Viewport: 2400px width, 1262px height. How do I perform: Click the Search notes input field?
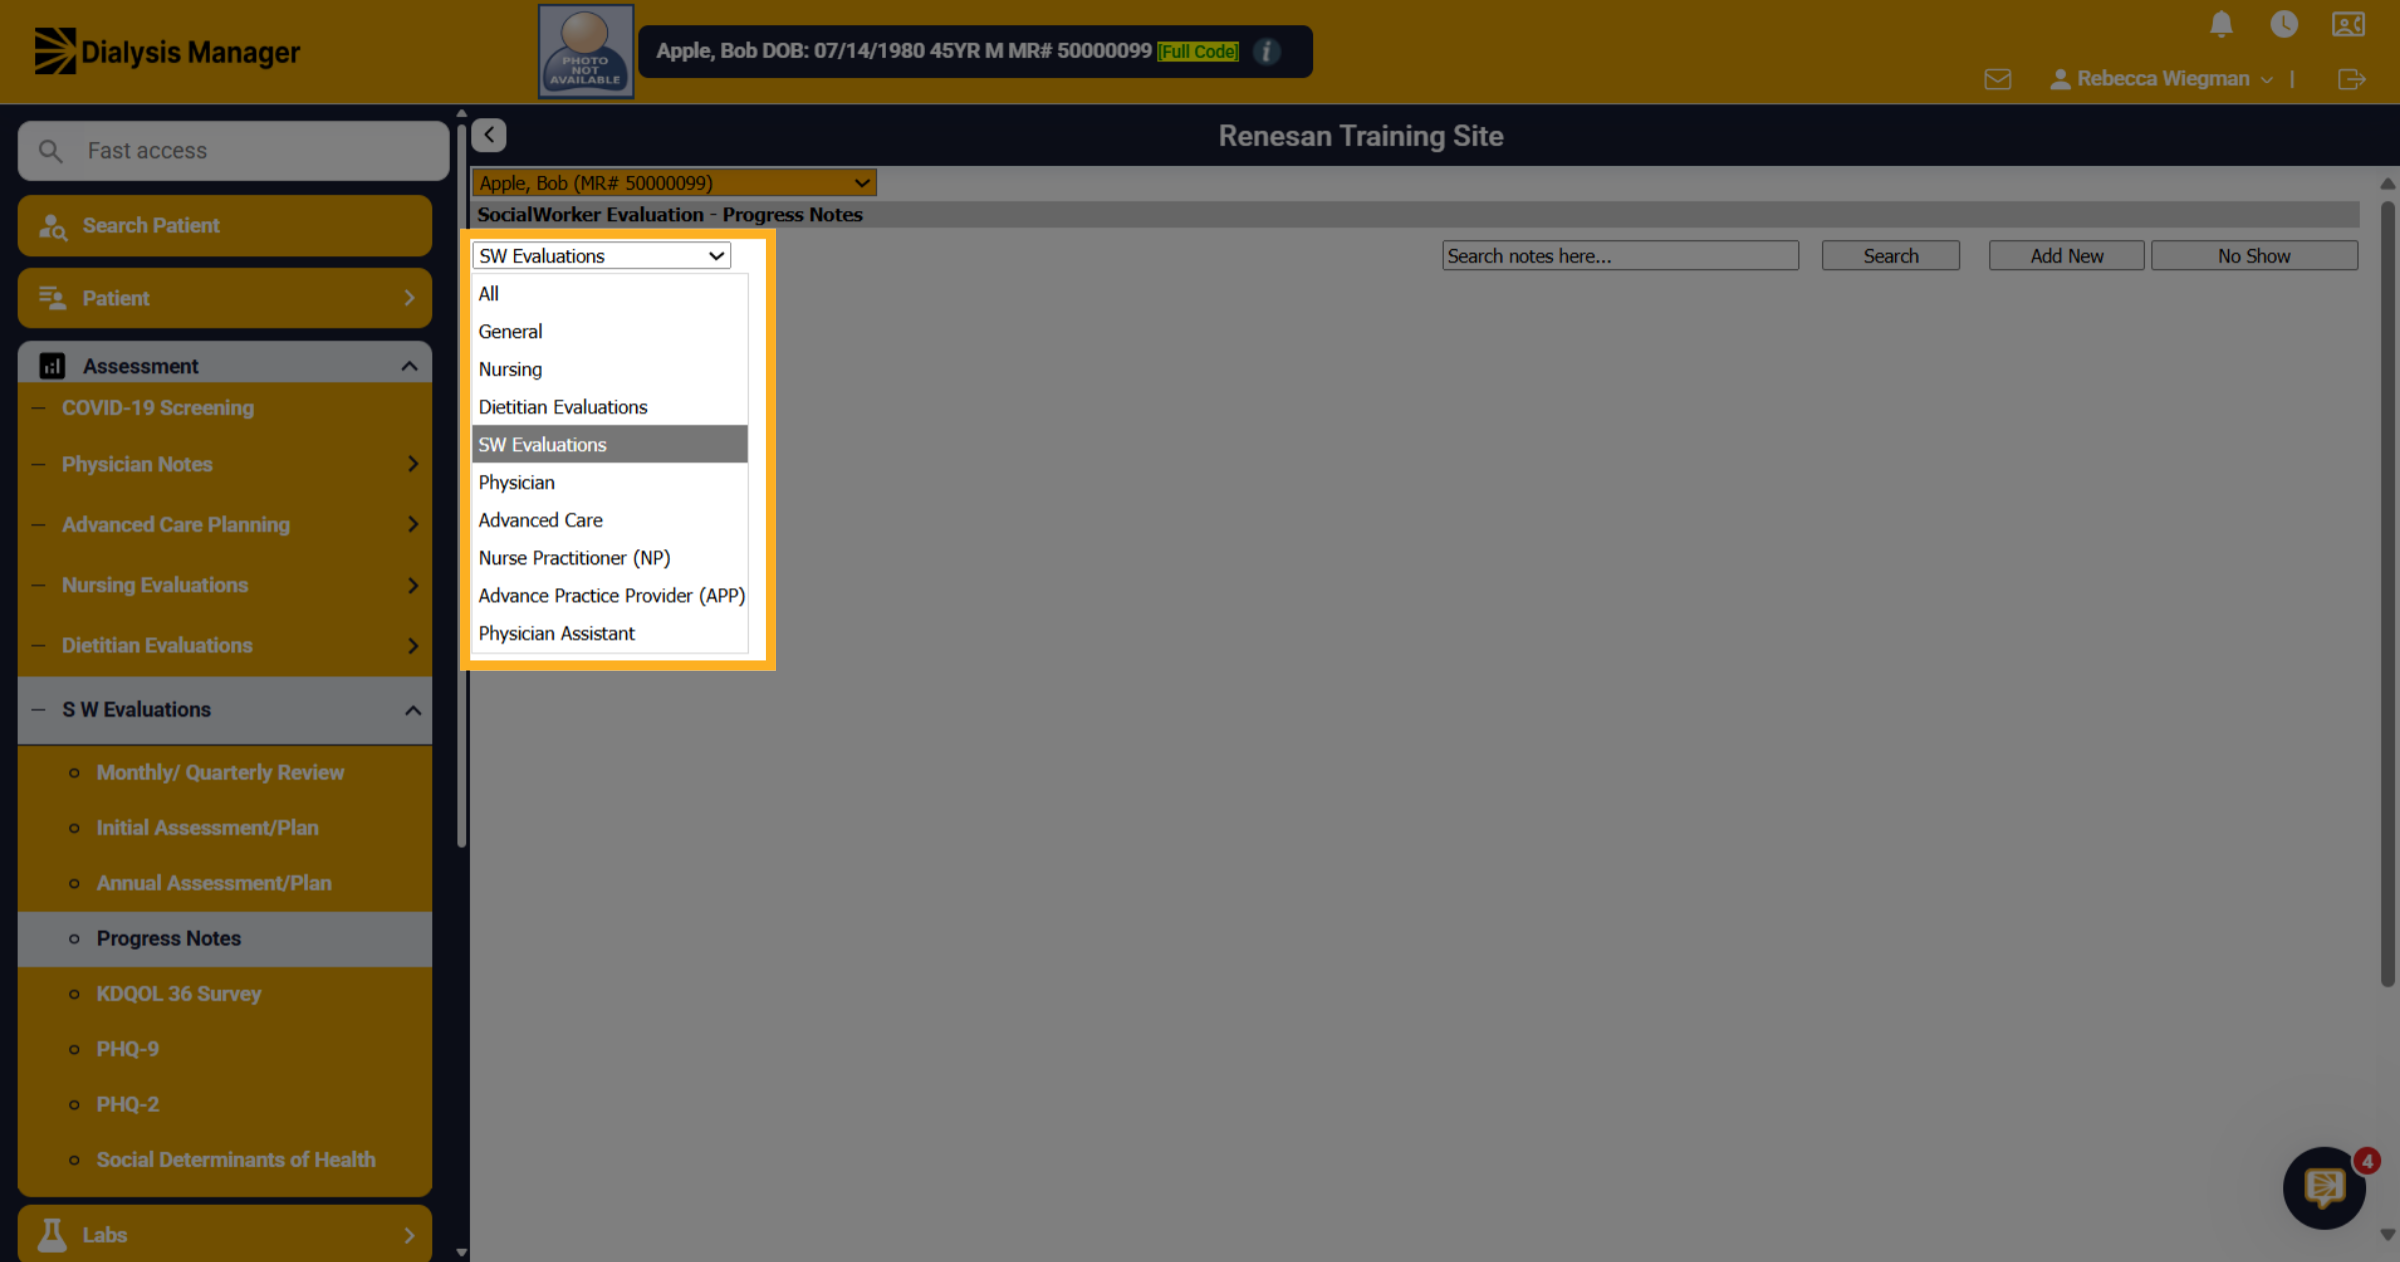point(1620,256)
